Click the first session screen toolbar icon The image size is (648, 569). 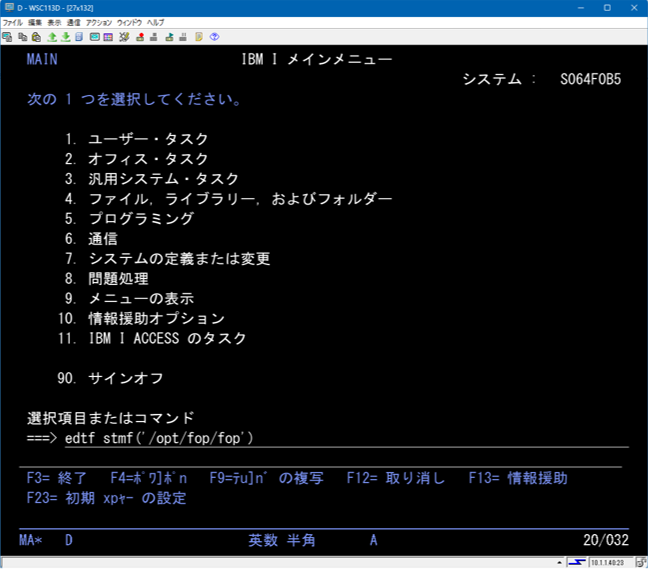click(7, 37)
